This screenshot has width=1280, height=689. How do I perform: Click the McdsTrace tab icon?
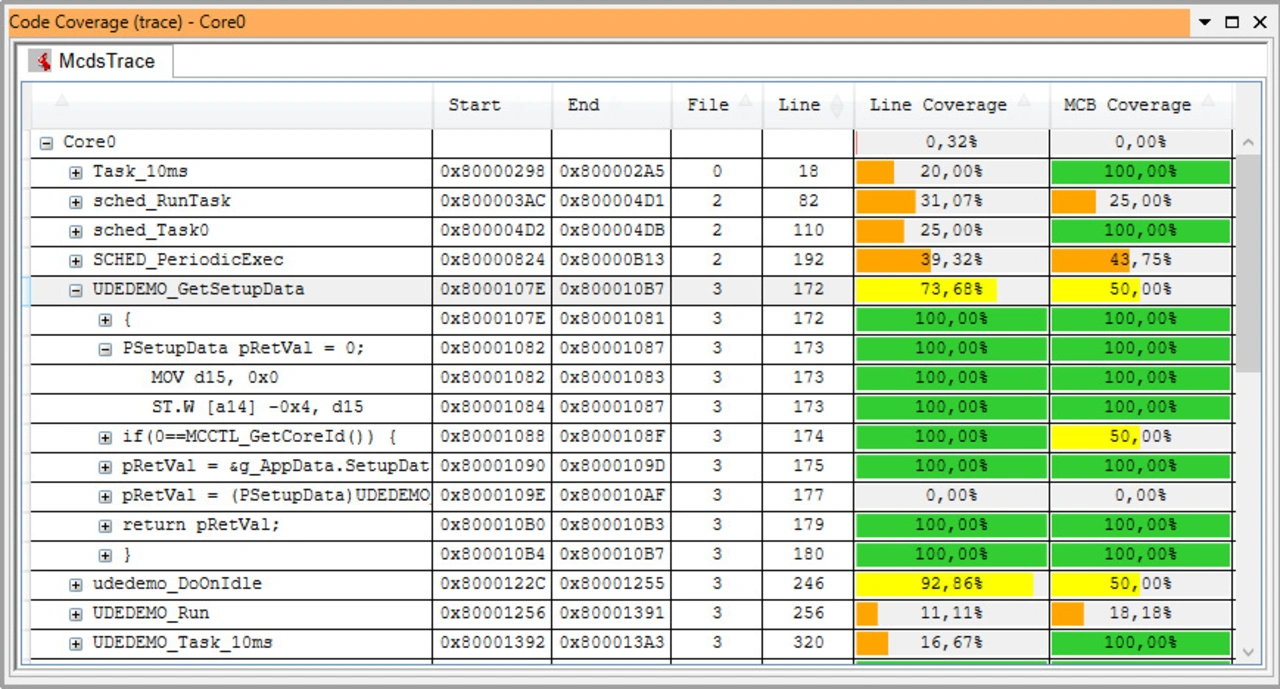point(42,61)
